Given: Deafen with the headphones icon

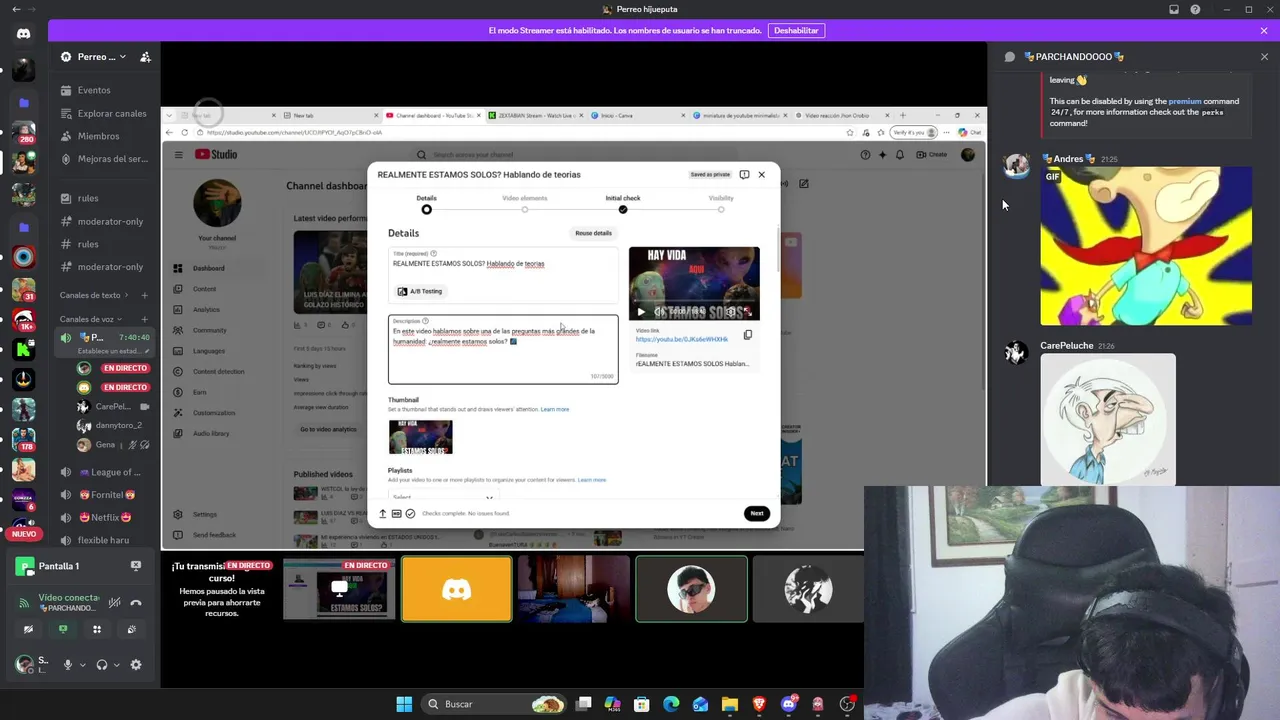Looking at the screenshot, I should point(102,665).
